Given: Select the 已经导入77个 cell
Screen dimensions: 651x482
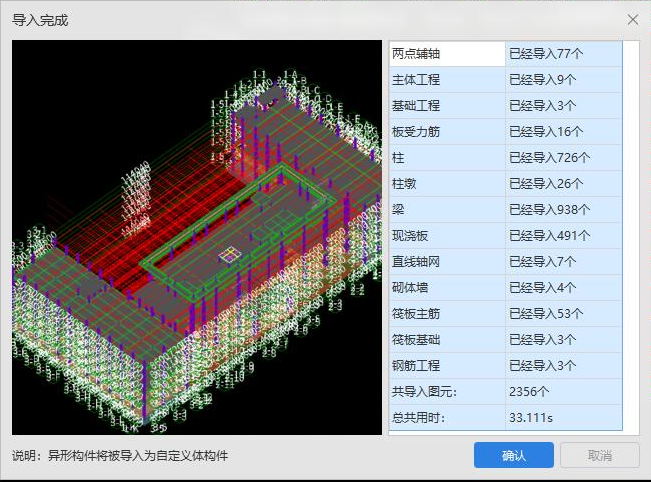Looking at the screenshot, I should pos(564,54).
